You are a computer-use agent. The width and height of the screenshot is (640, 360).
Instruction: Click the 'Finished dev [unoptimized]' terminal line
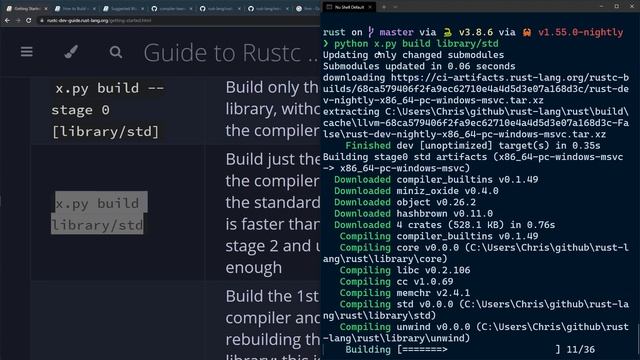[473, 146]
